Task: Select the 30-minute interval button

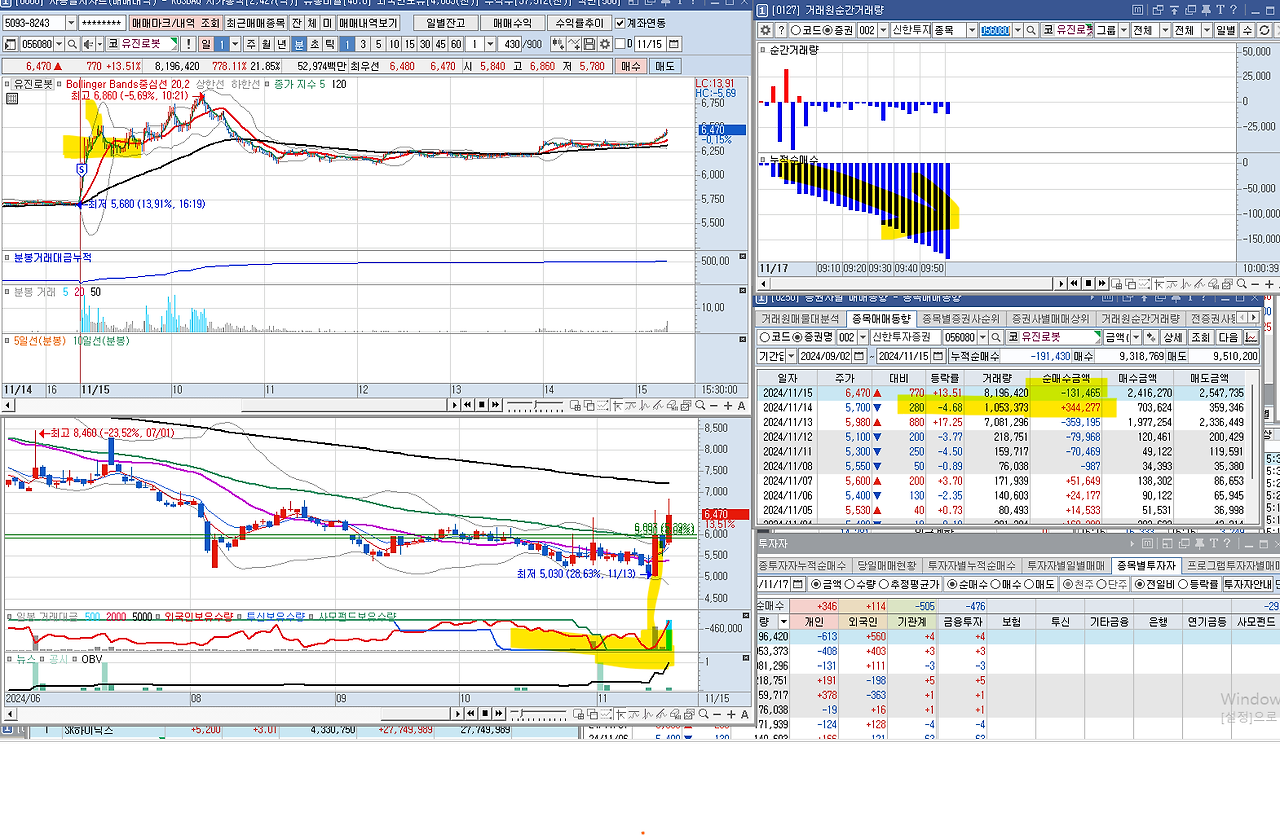Action: tap(425, 44)
